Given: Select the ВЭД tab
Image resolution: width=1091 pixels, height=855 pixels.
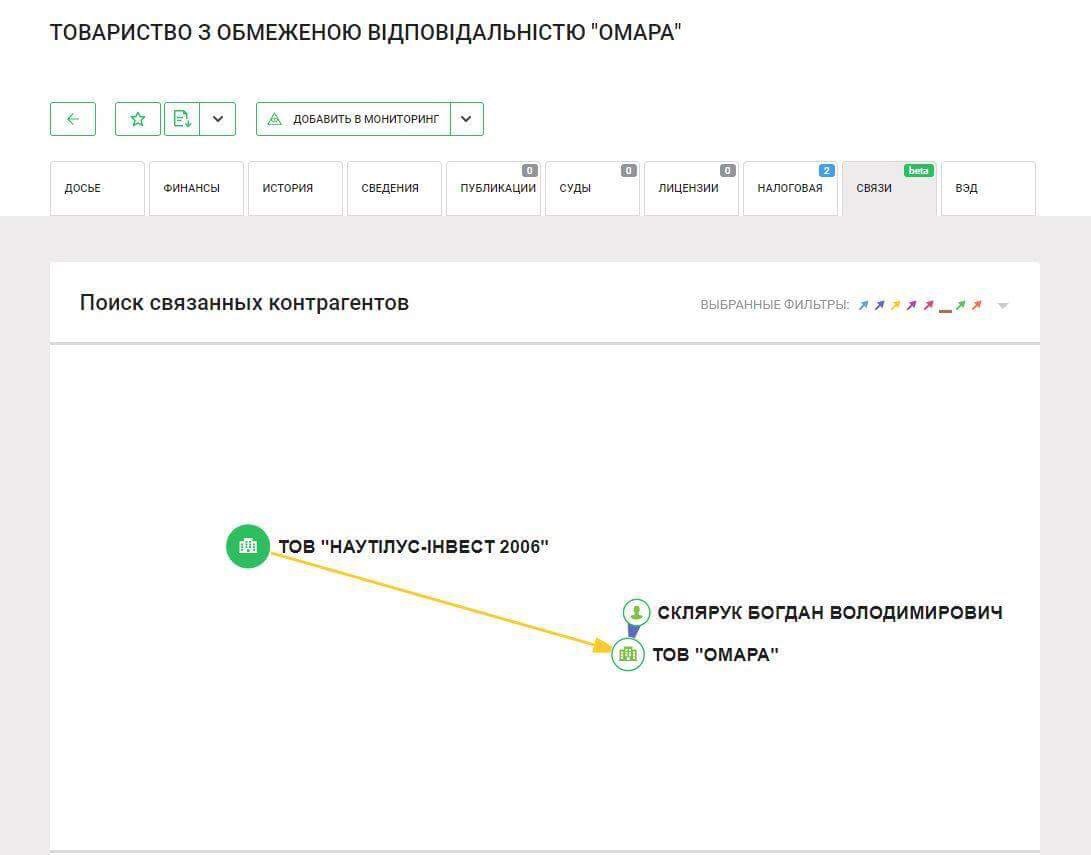Looking at the screenshot, I should pyautogui.click(x=987, y=188).
